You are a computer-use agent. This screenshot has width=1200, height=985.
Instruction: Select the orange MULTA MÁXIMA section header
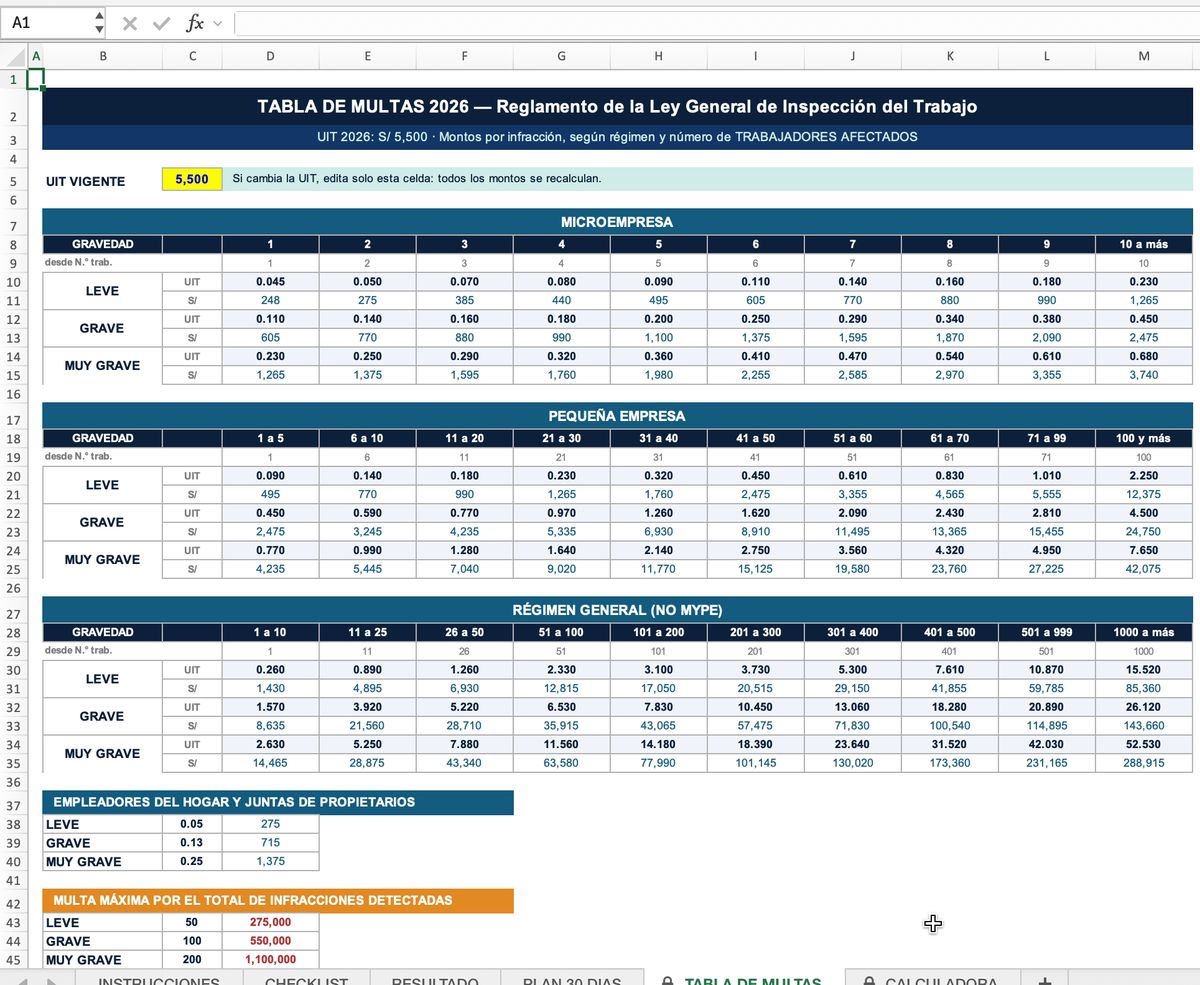pyautogui.click(x=278, y=900)
